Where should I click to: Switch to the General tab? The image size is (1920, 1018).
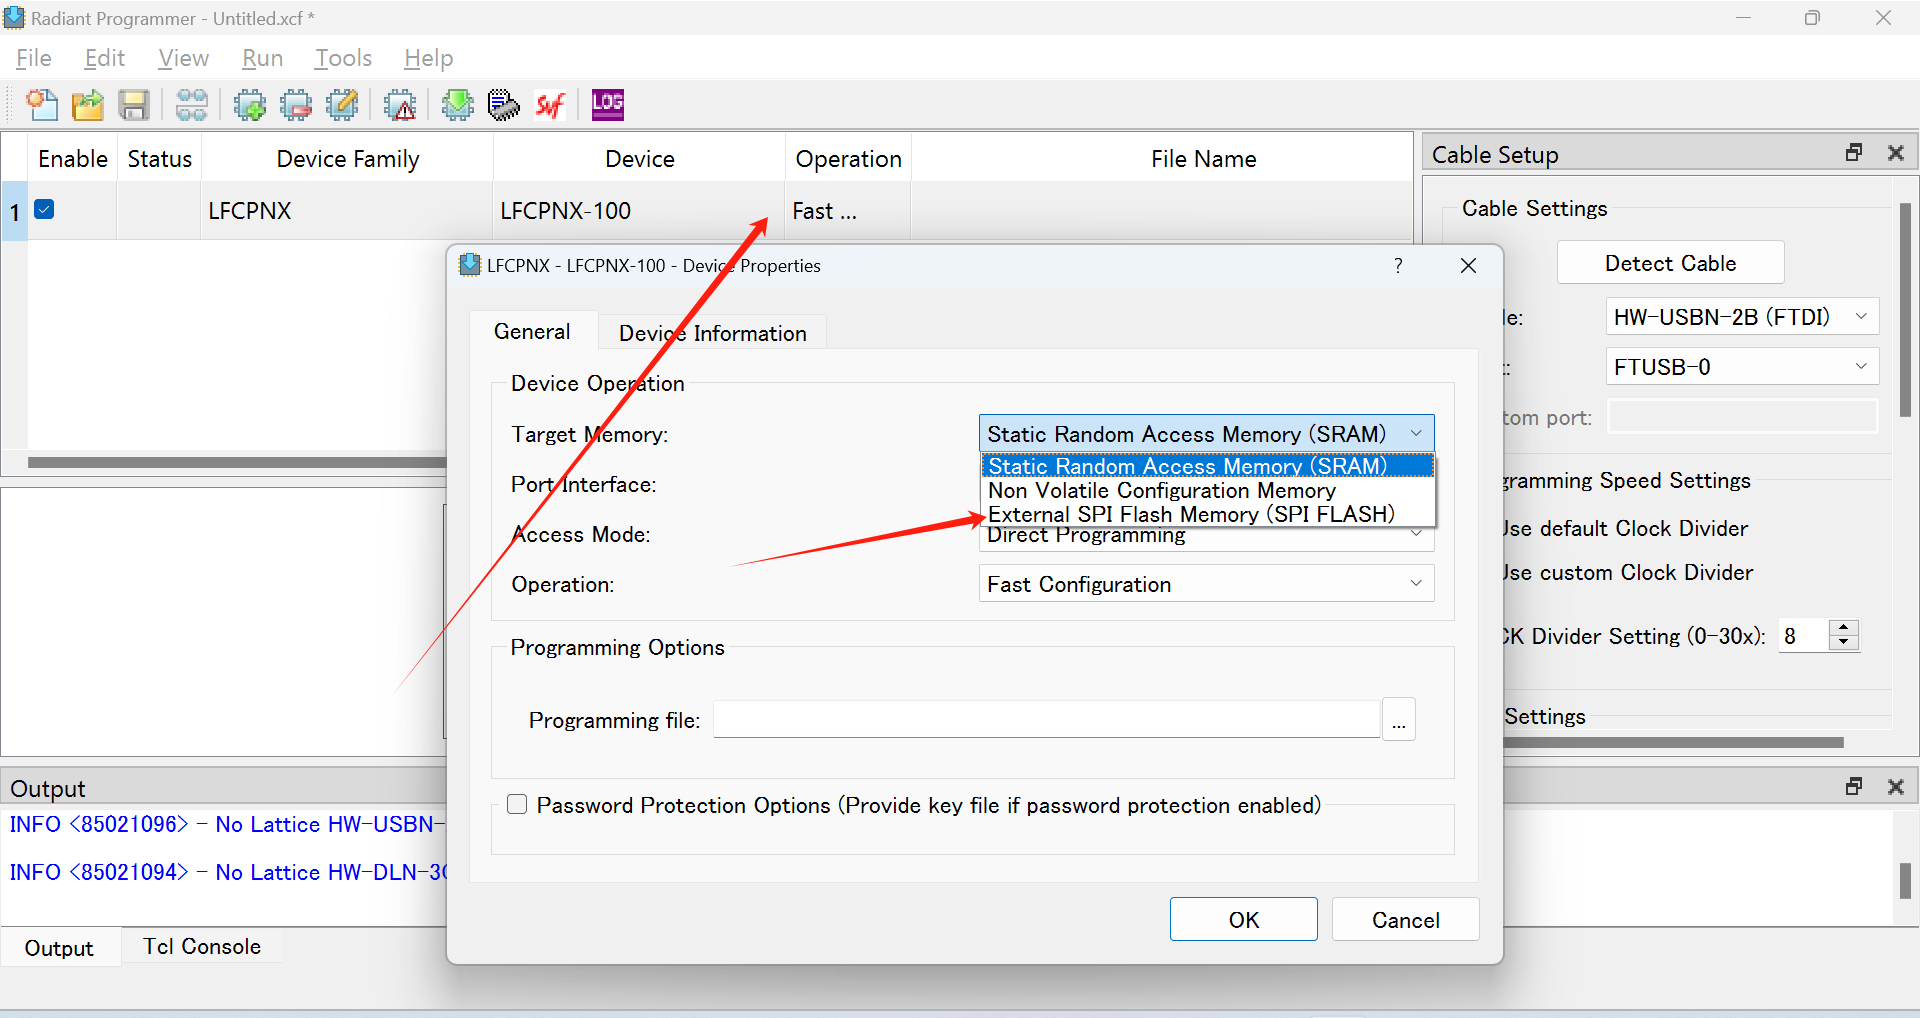point(532,332)
